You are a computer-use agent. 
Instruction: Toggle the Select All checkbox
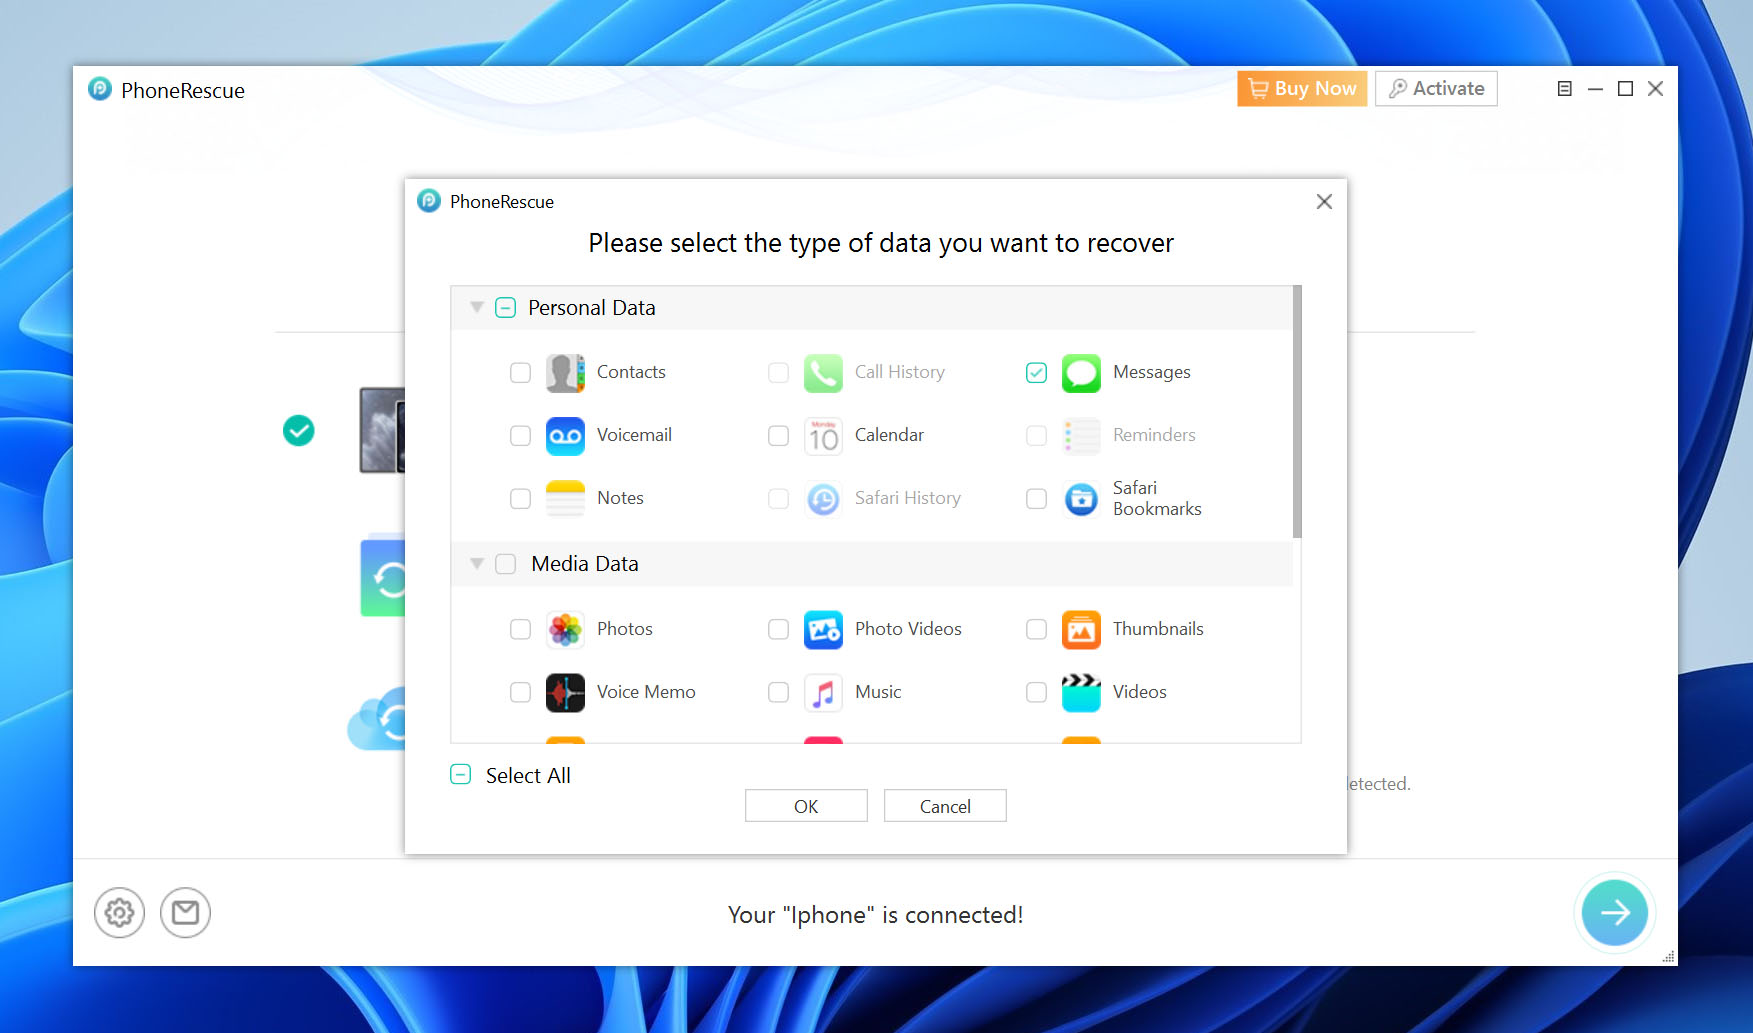[460, 775]
